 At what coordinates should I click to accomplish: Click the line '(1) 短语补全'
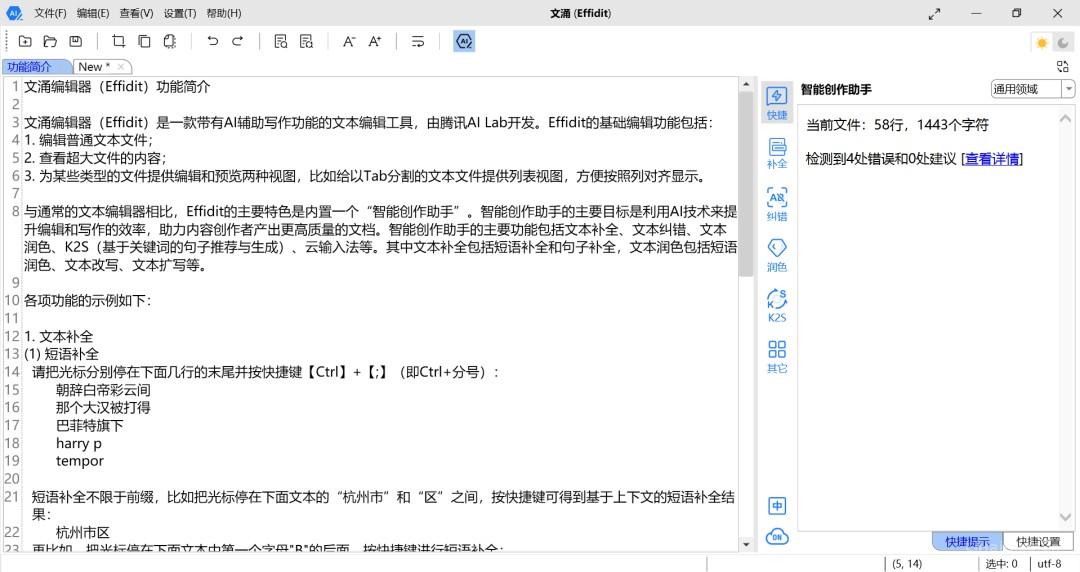coord(61,354)
